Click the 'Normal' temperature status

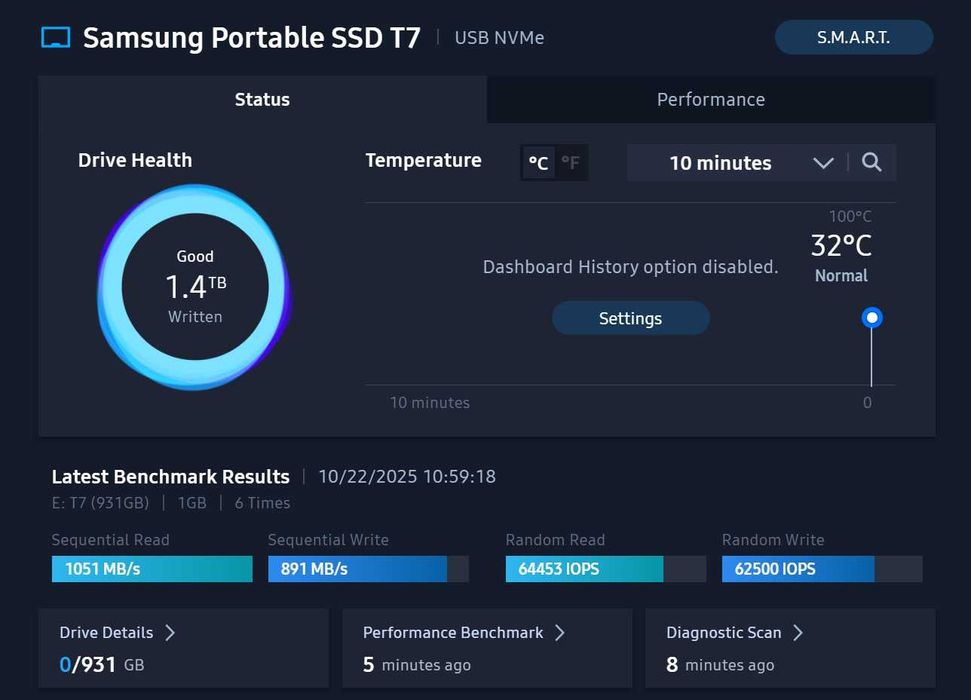pos(841,276)
